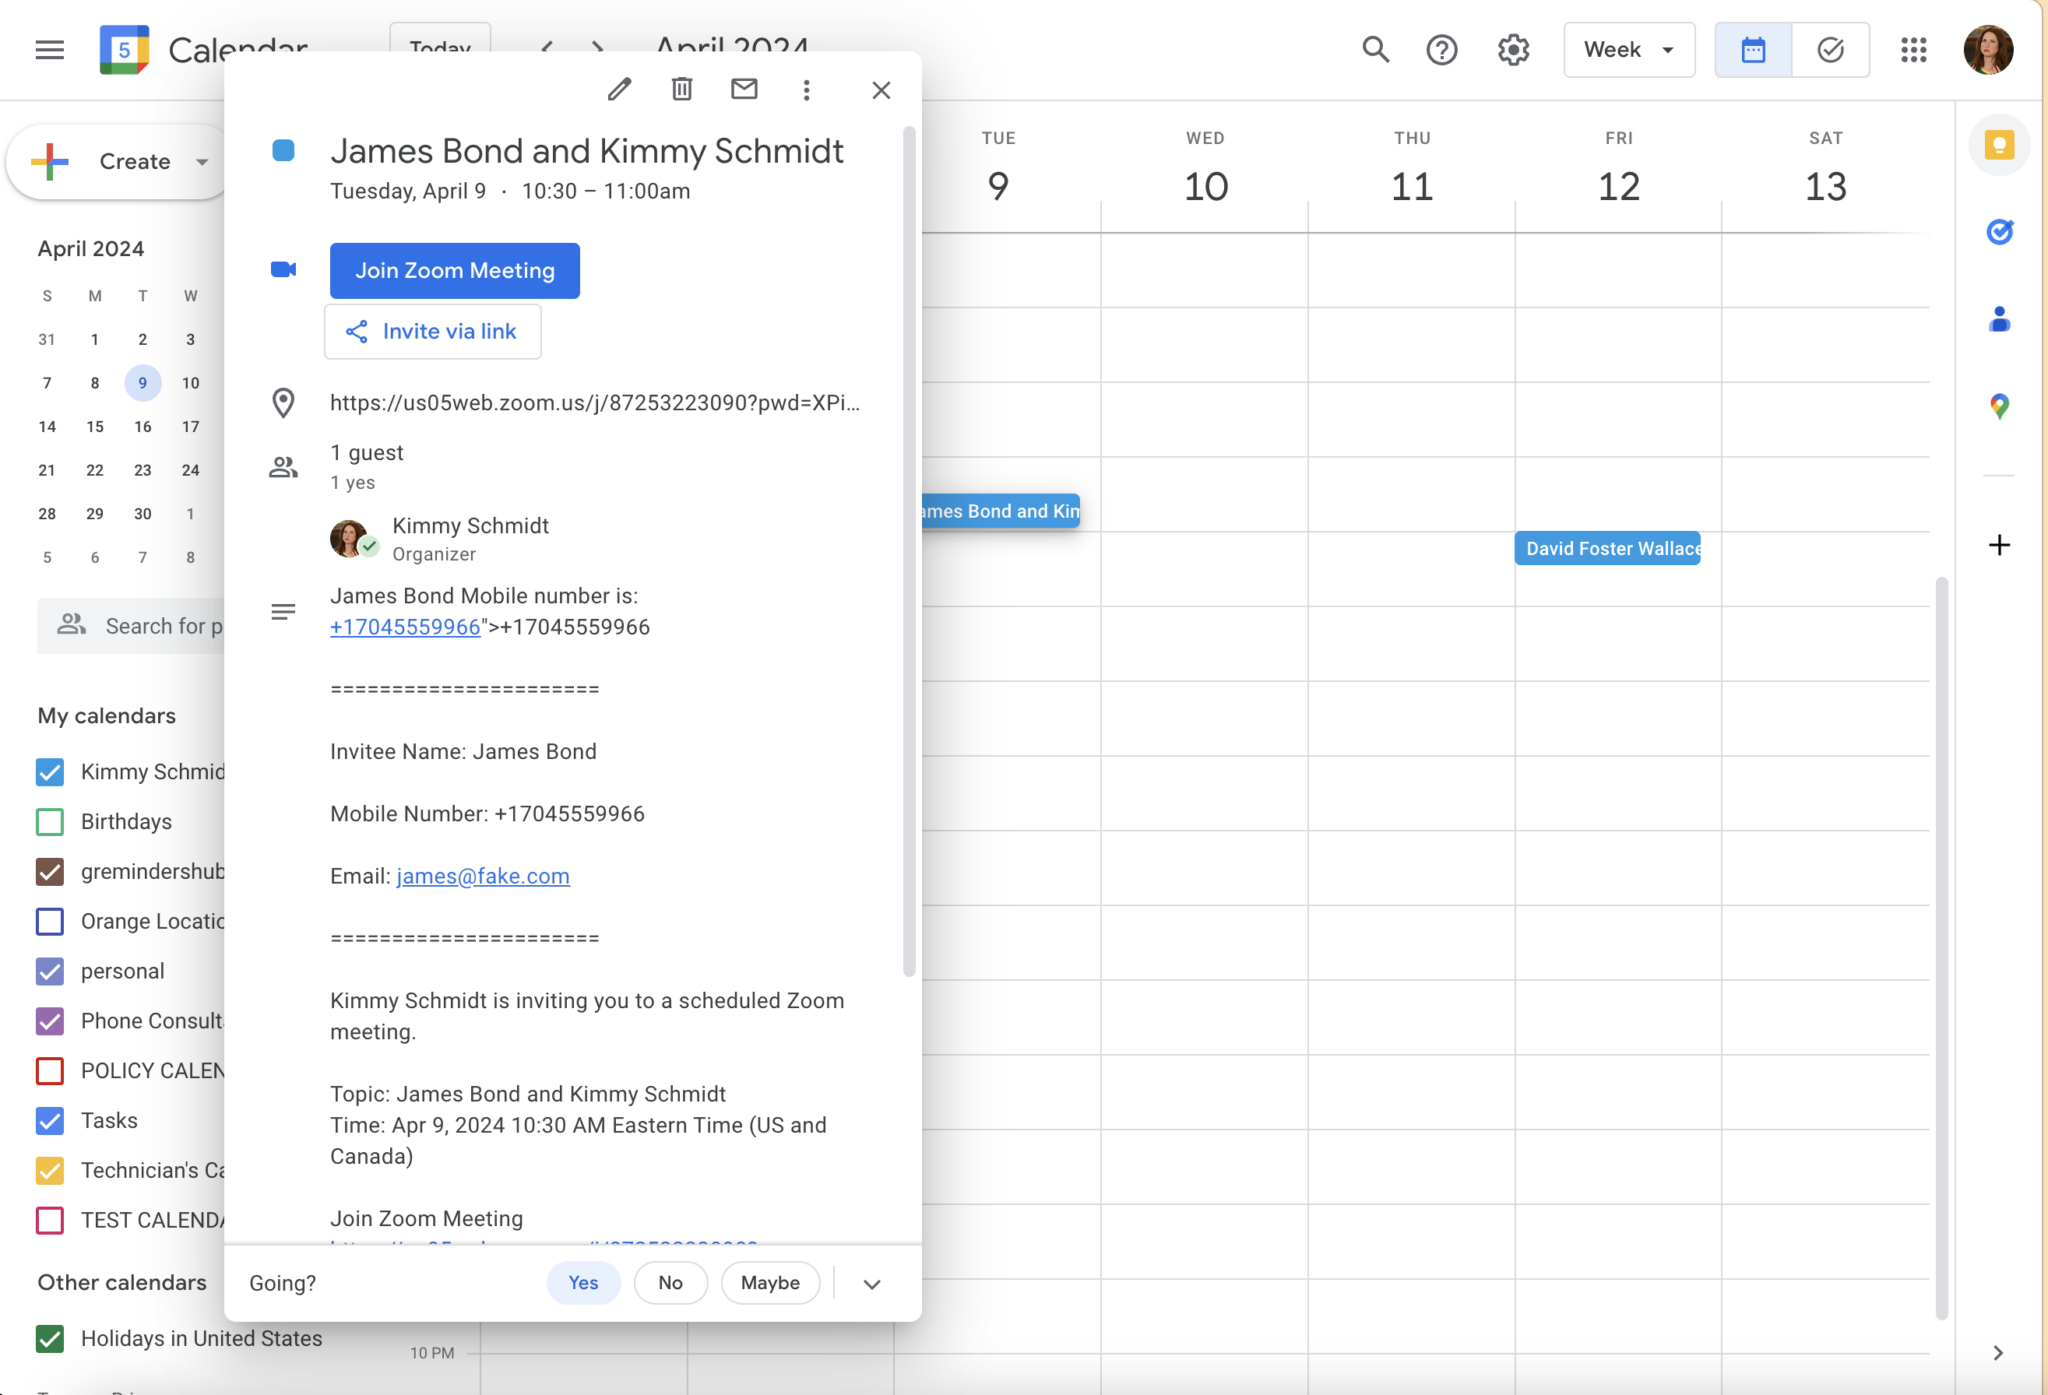Email guests via the envelope icon
Screen dimensions: 2048x1395
(x=743, y=89)
